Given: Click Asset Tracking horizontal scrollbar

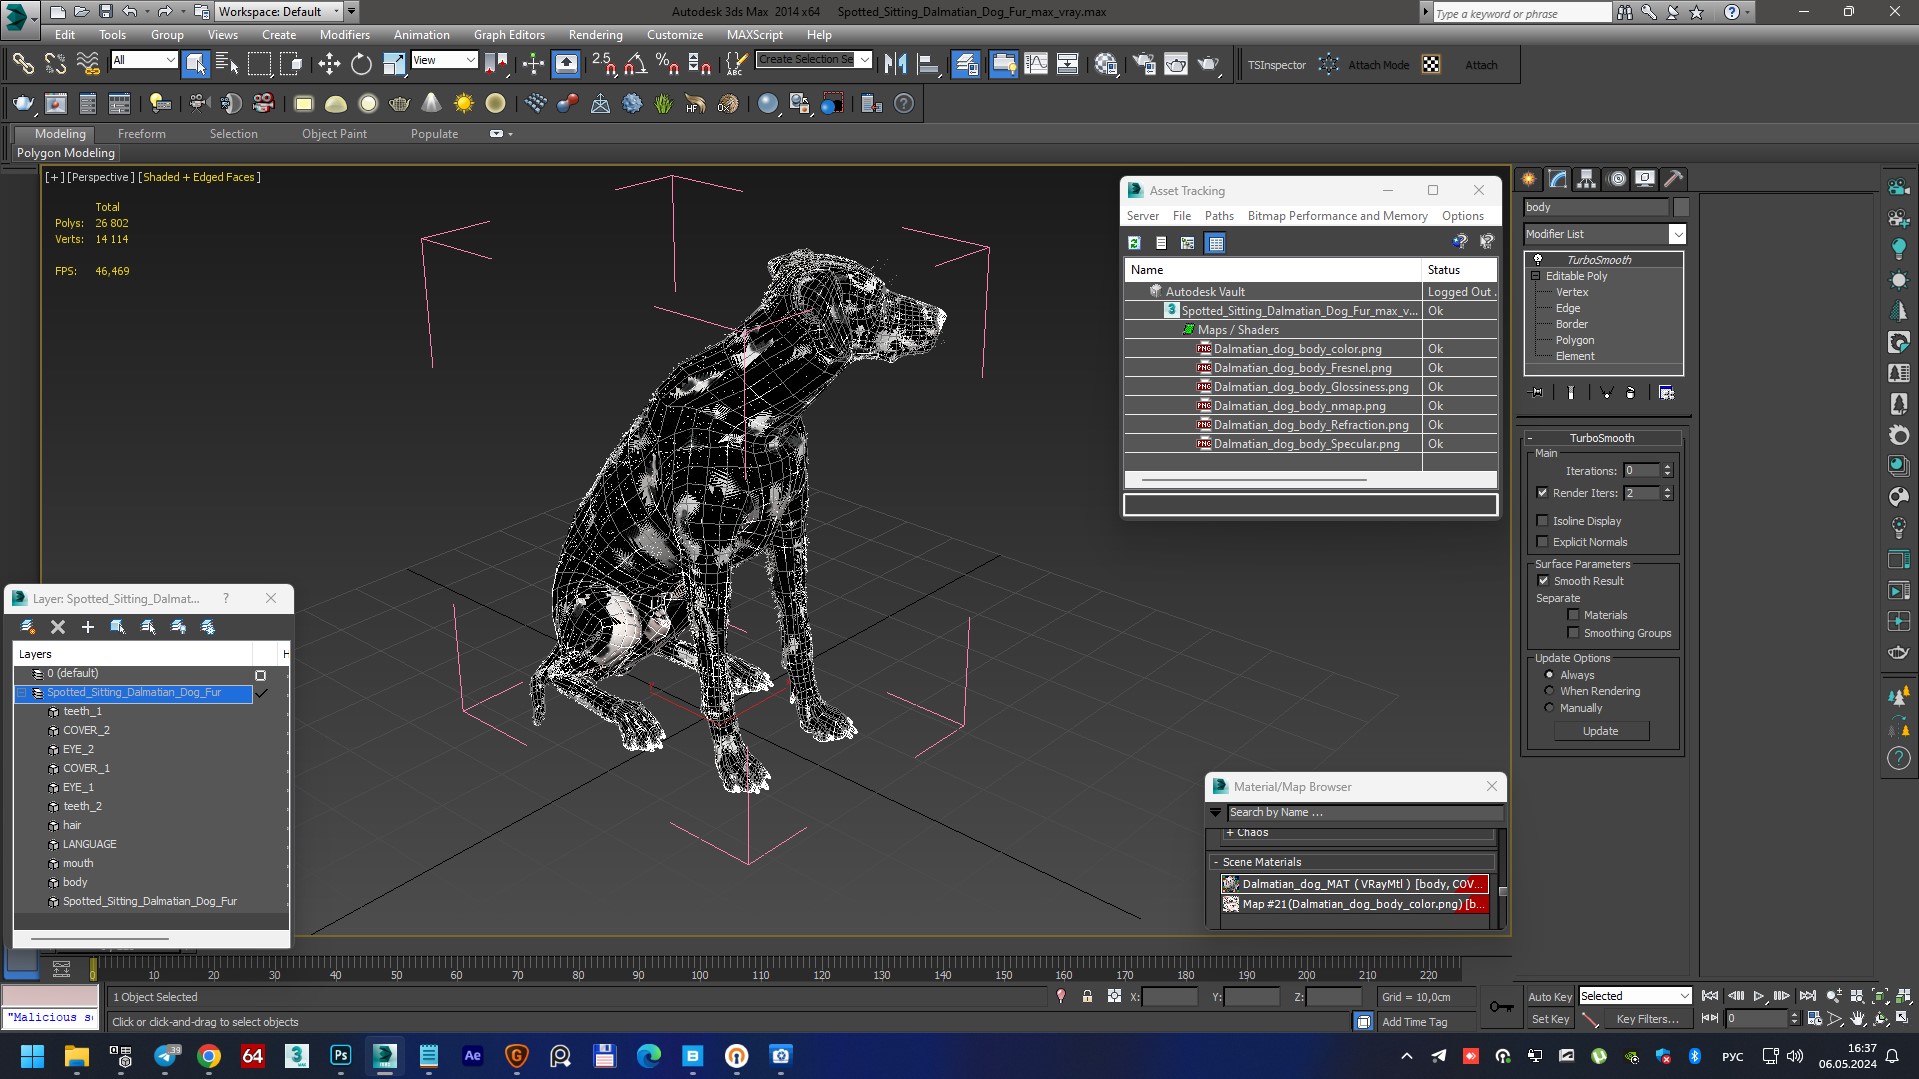Looking at the screenshot, I should tap(1254, 480).
